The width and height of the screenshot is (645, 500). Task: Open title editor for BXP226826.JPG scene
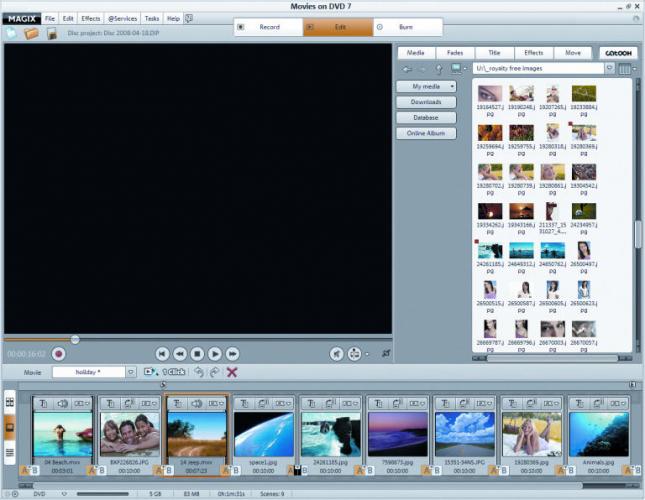click(110, 404)
